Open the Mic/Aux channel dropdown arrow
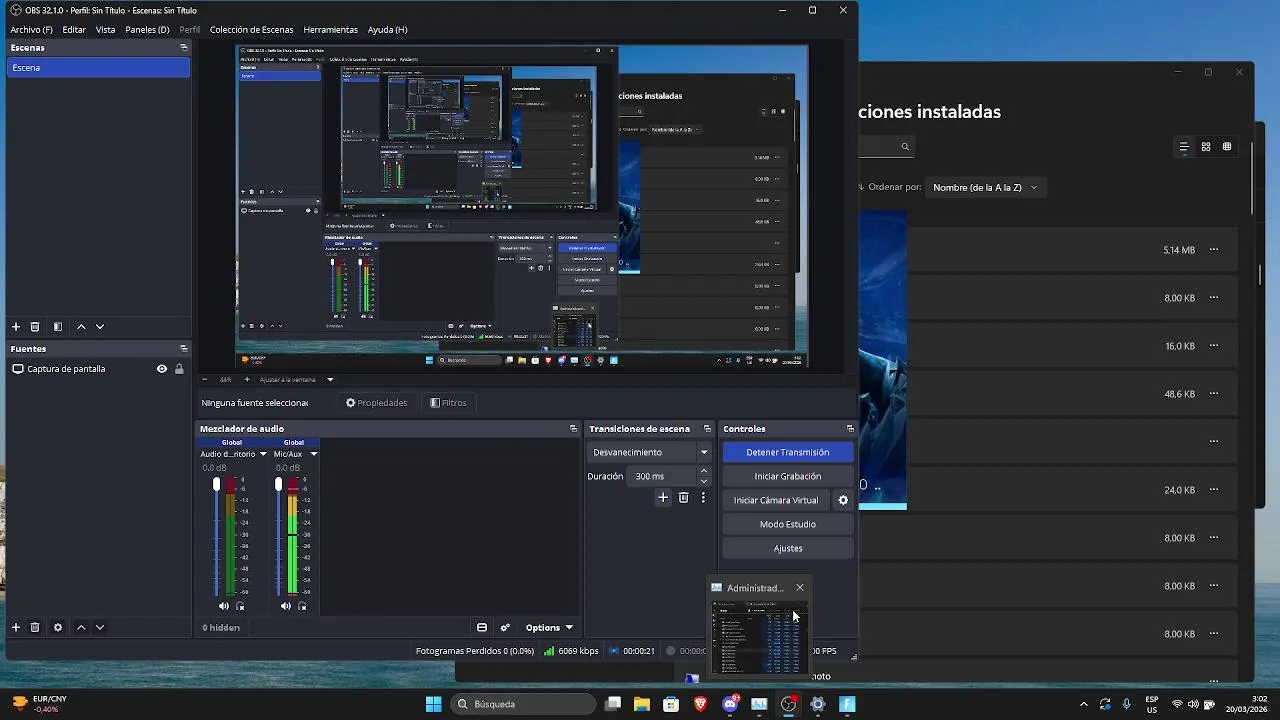The width and height of the screenshot is (1280, 720). 313,454
